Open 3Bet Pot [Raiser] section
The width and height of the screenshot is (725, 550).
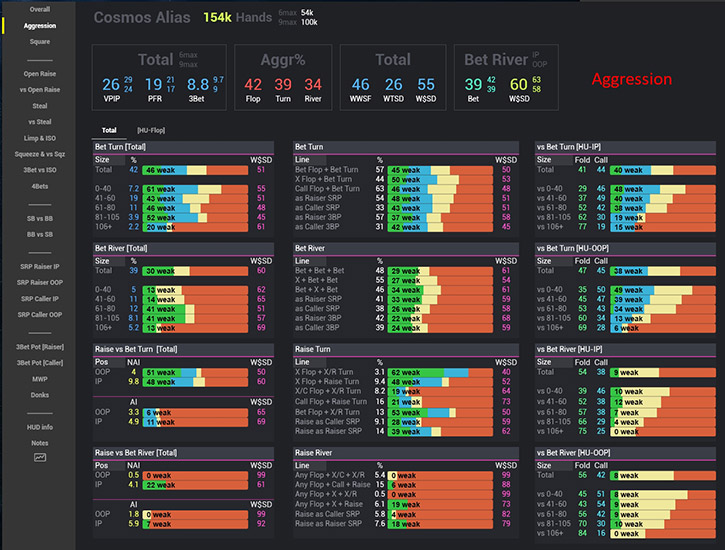(x=39, y=346)
